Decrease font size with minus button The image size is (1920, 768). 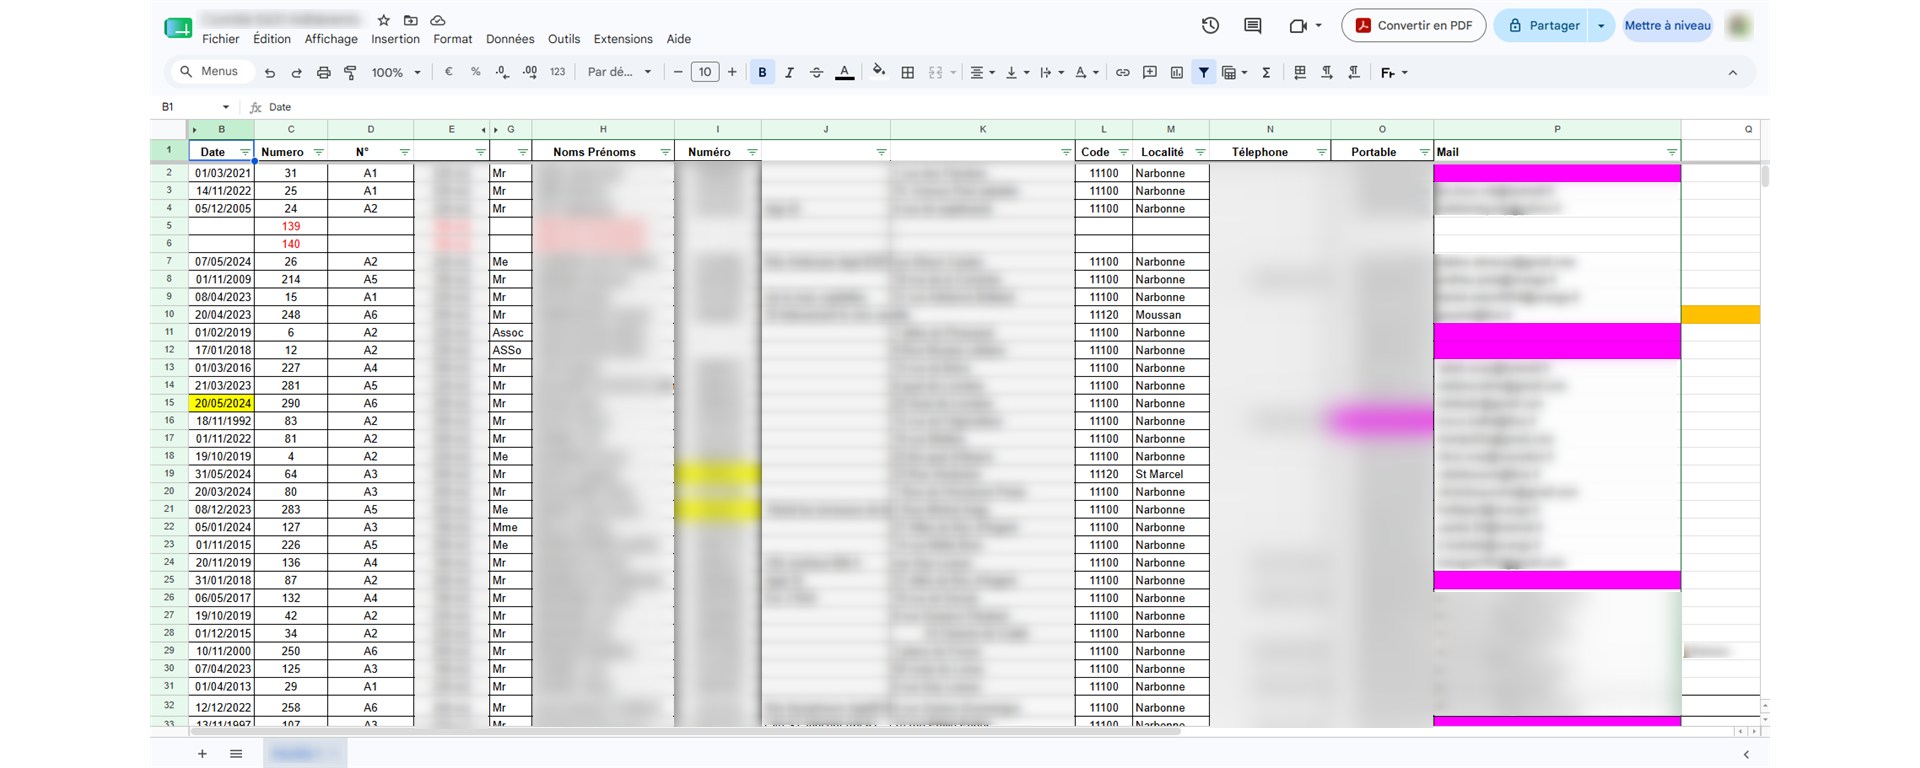click(x=678, y=72)
